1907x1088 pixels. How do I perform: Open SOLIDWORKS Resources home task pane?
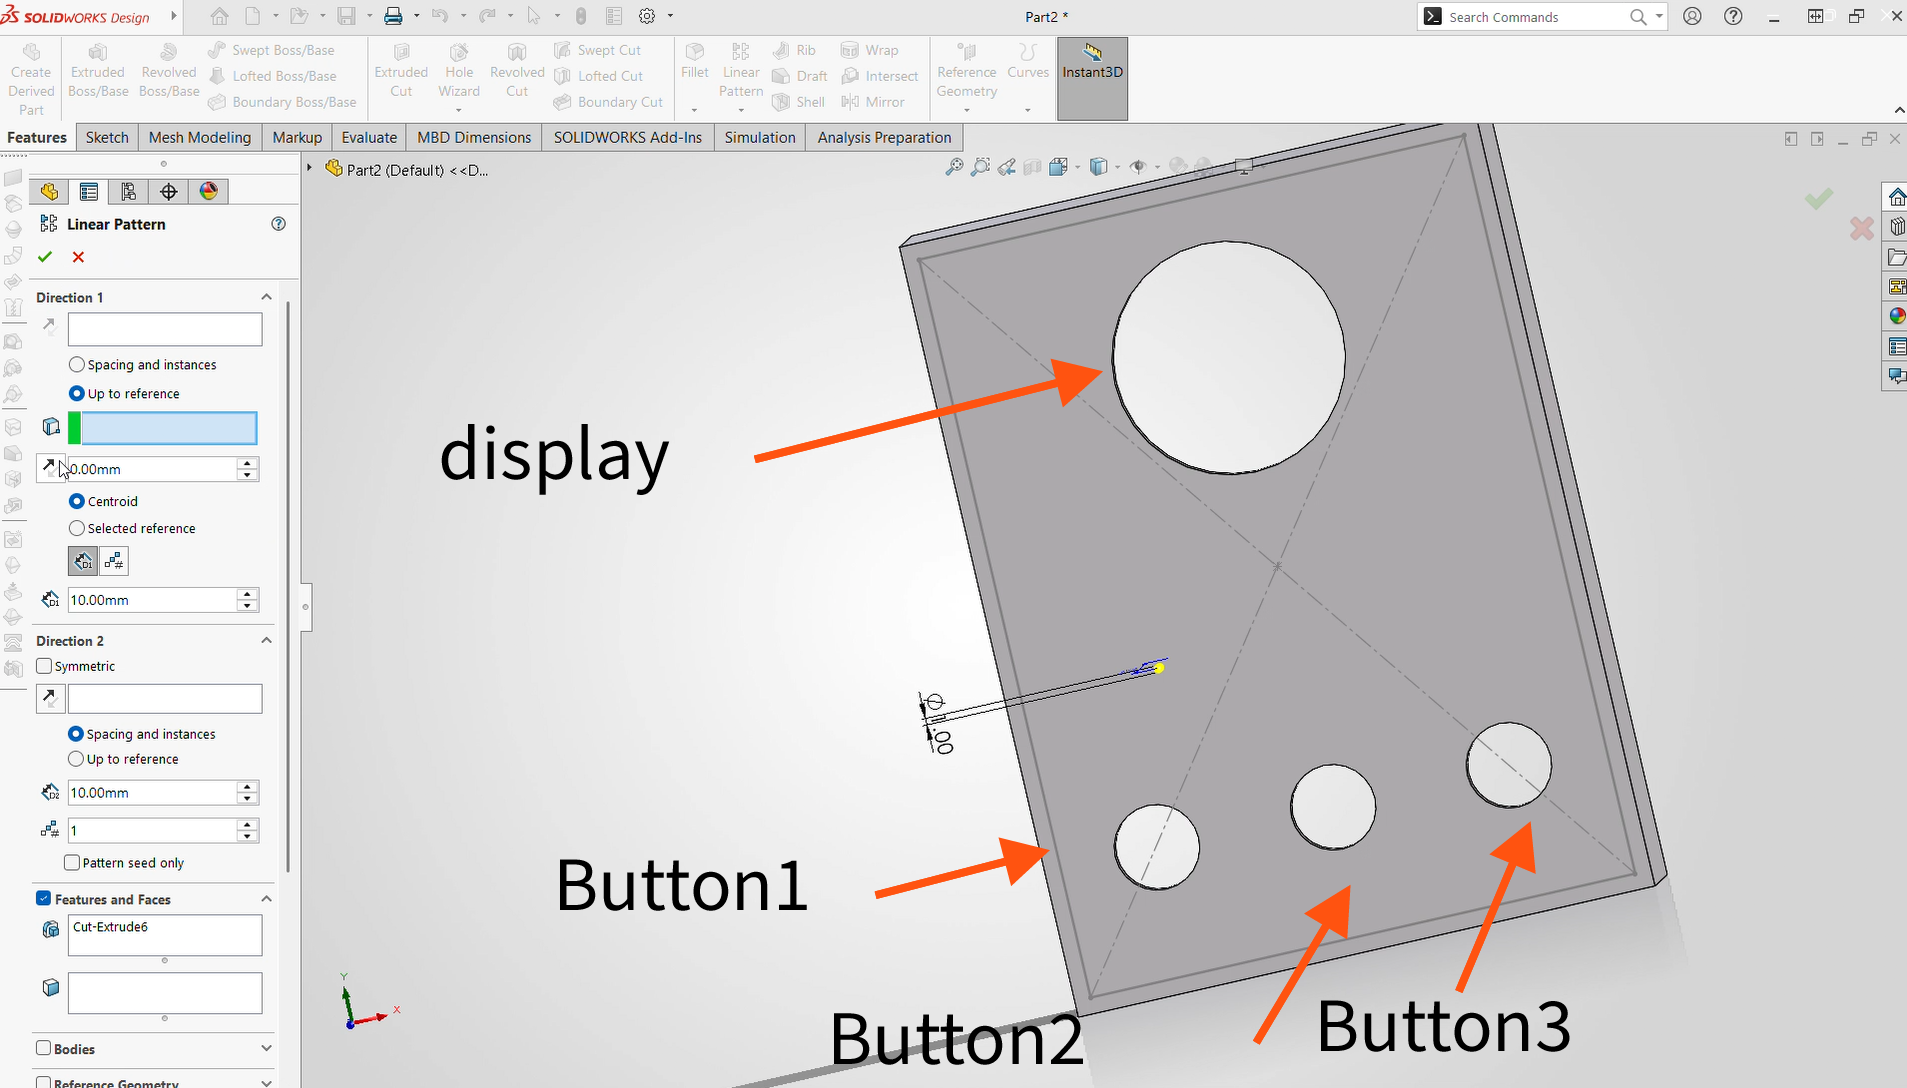click(1896, 196)
